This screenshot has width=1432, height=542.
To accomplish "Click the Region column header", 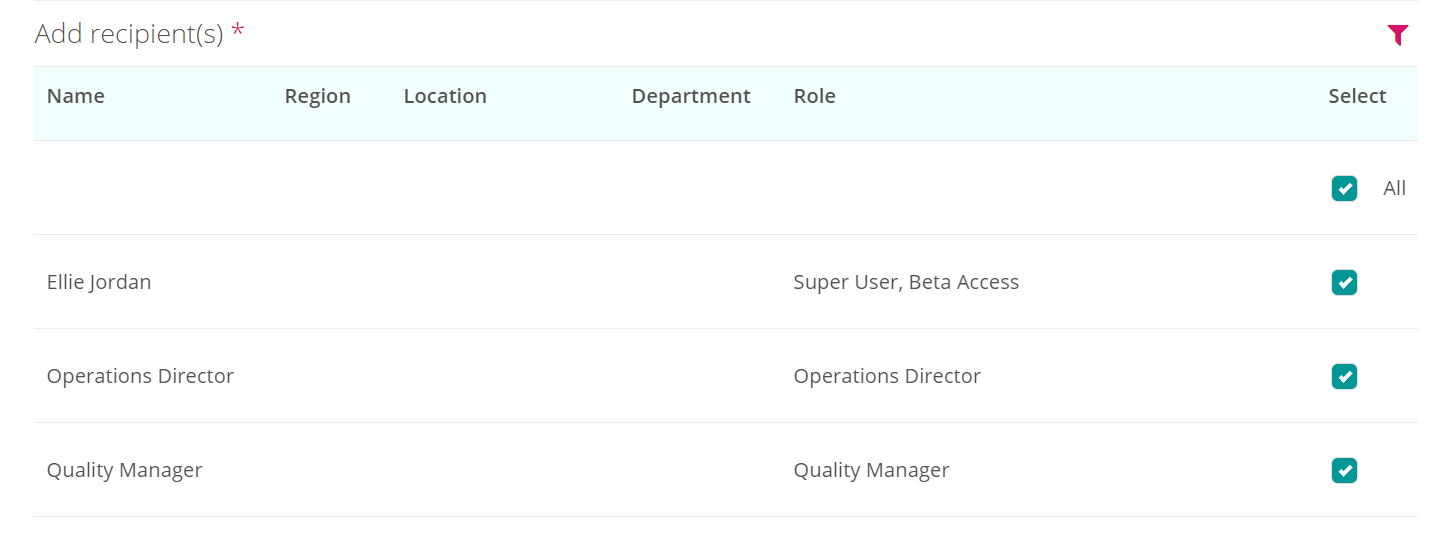I will 318,96.
